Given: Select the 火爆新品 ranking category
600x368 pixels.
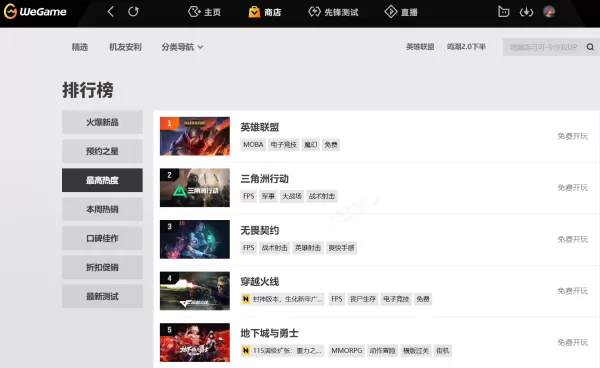Looking at the screenshot, I should (x=102, y=122).
